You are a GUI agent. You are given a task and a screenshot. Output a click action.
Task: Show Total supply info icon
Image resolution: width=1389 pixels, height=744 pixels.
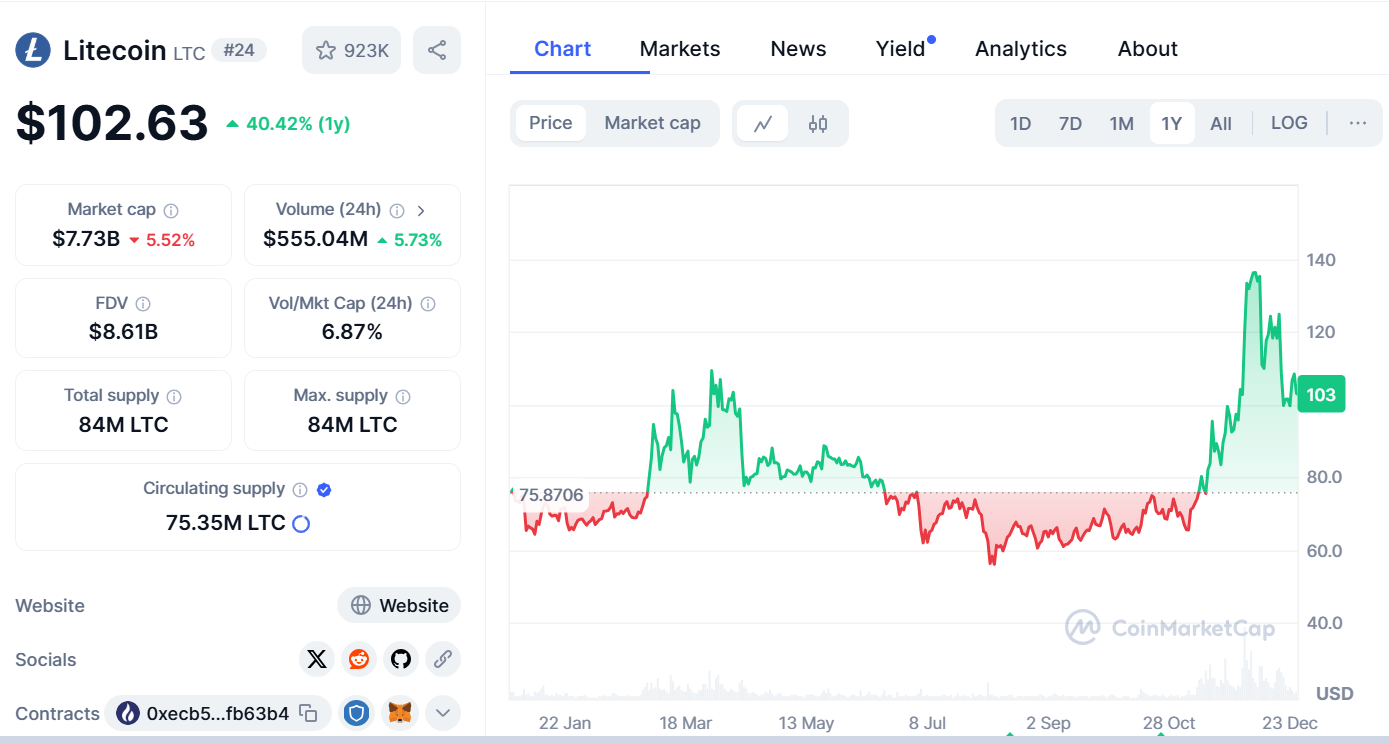point(174,396)
